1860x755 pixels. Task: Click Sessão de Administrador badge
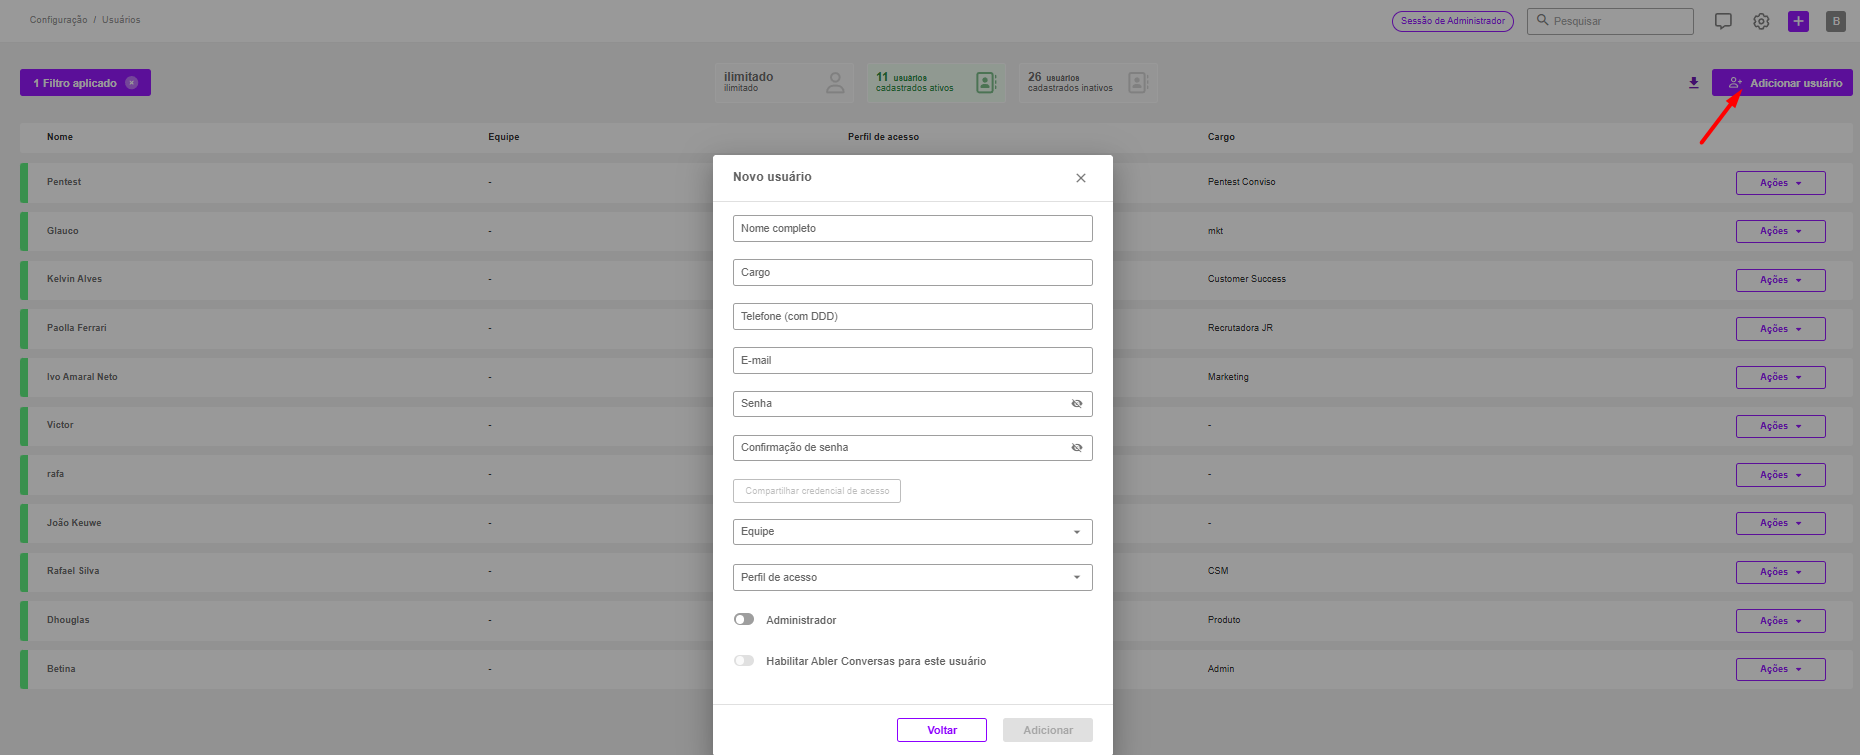point(1453,21)
